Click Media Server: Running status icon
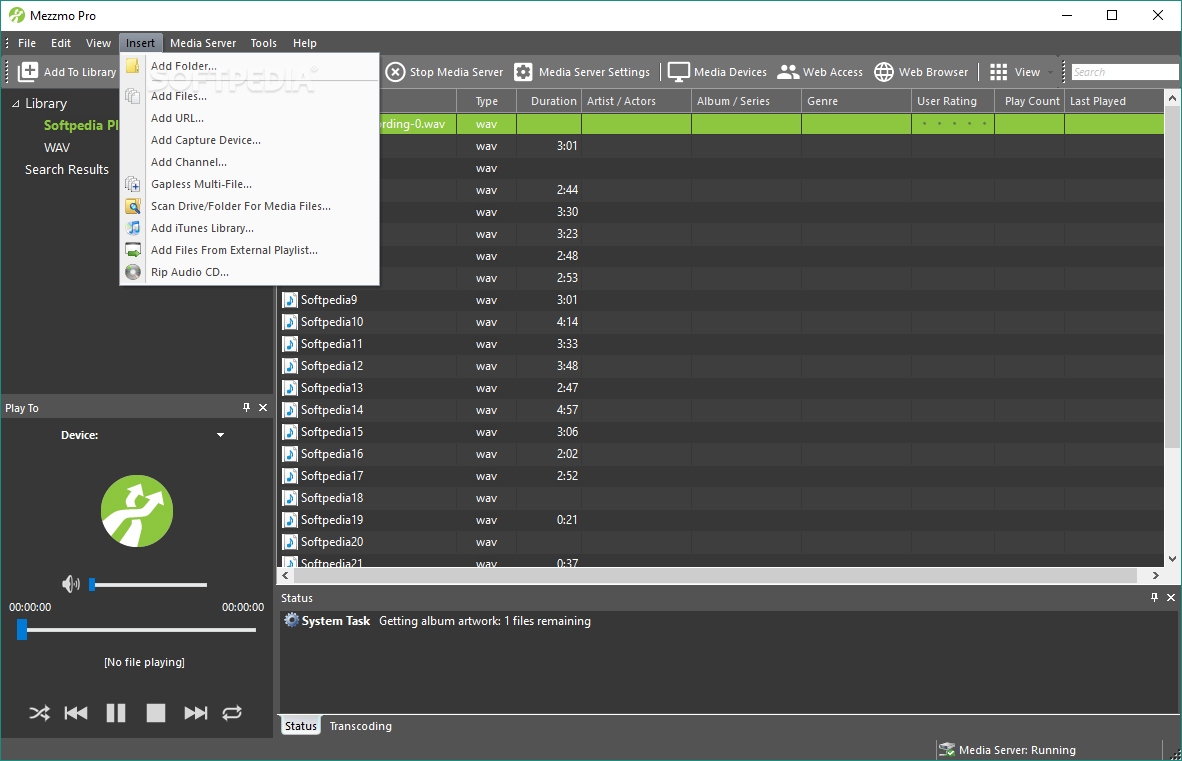1182x761 pixels. tap(947, 750)
